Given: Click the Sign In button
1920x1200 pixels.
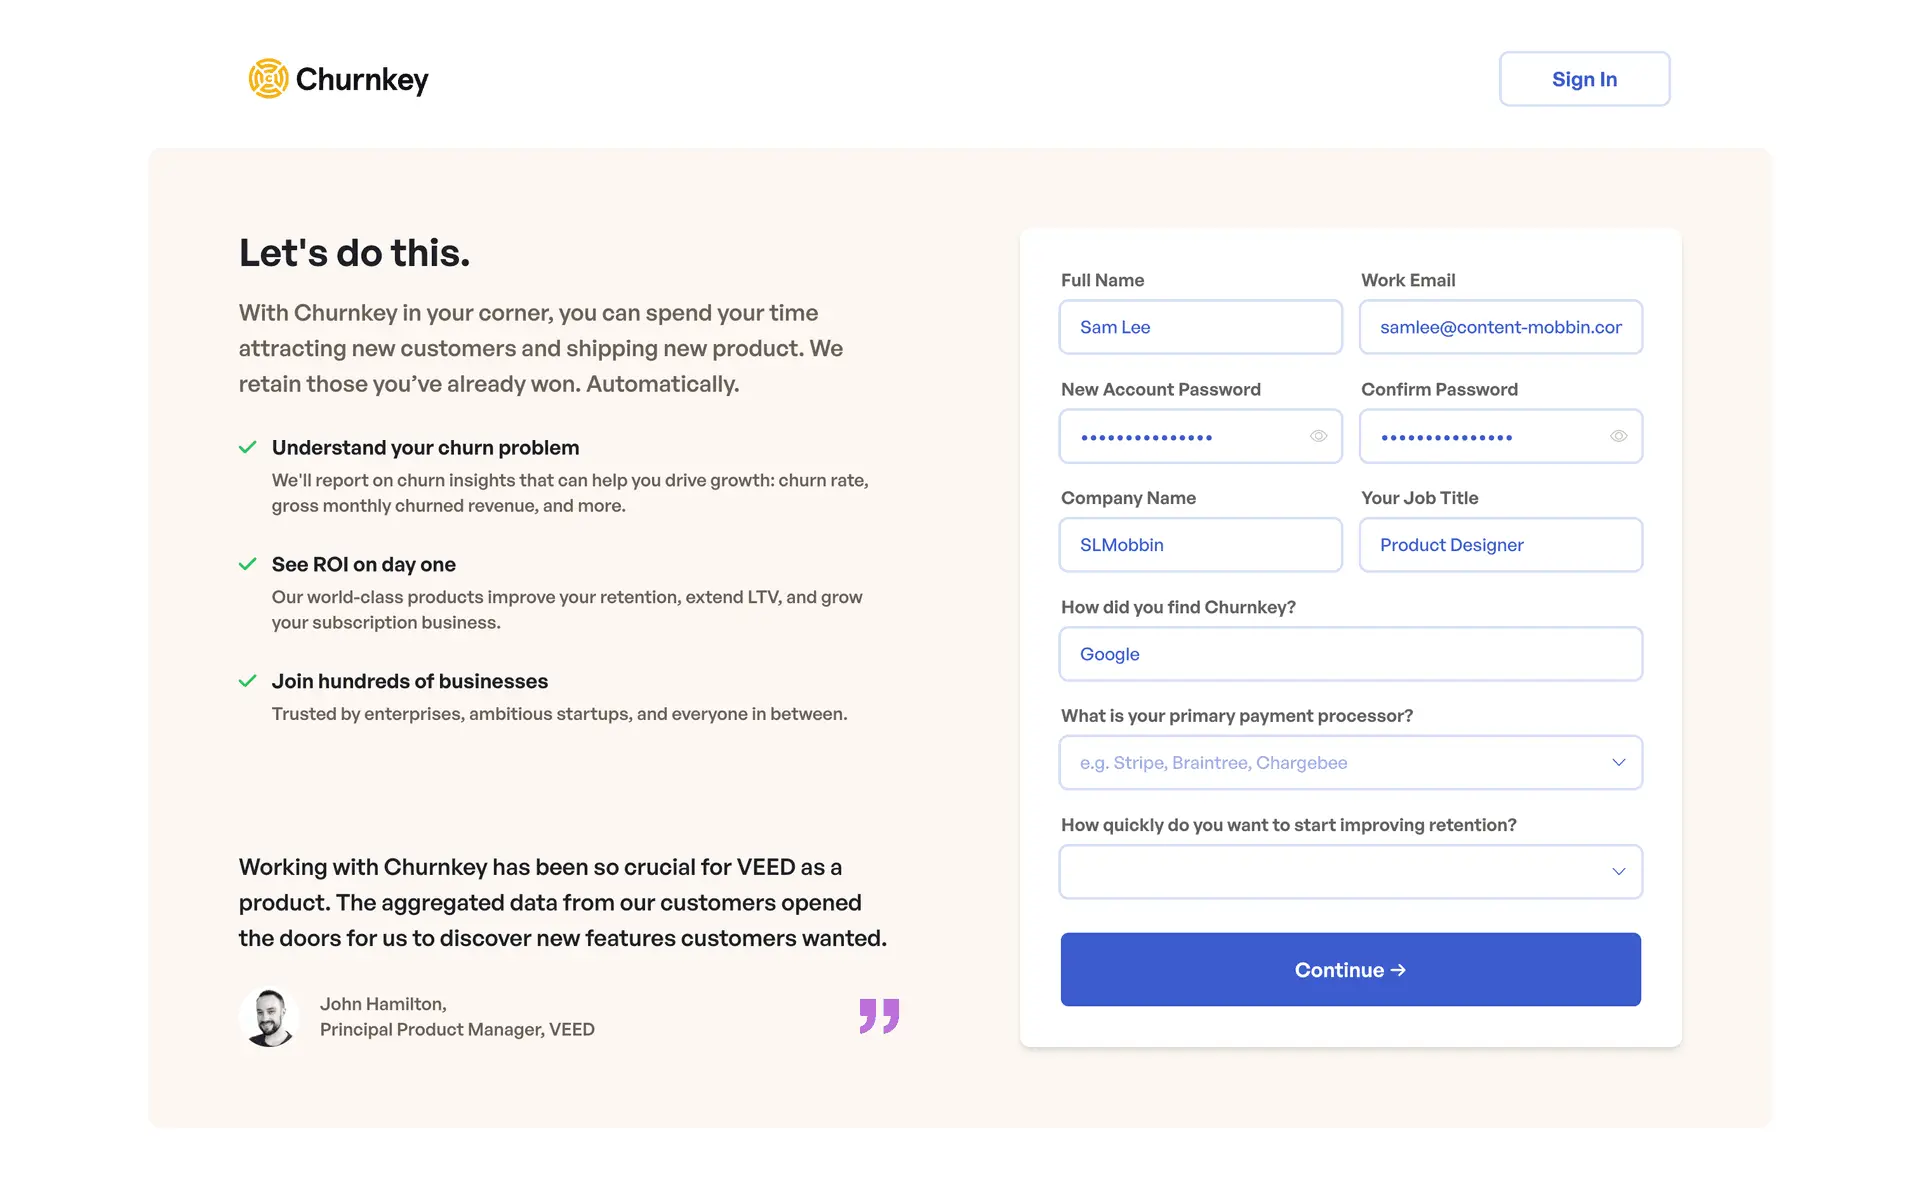Looking at the screenshot, I should coord(1584,79).
